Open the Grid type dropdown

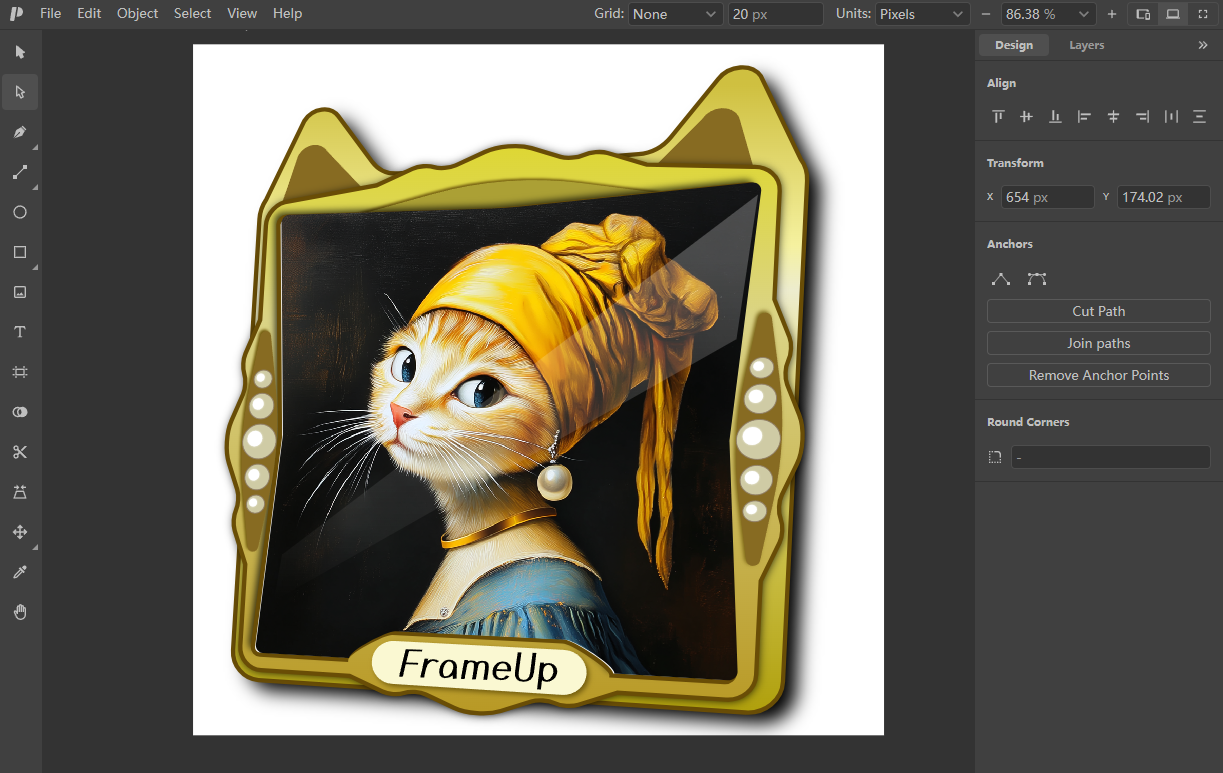point(675,14)
